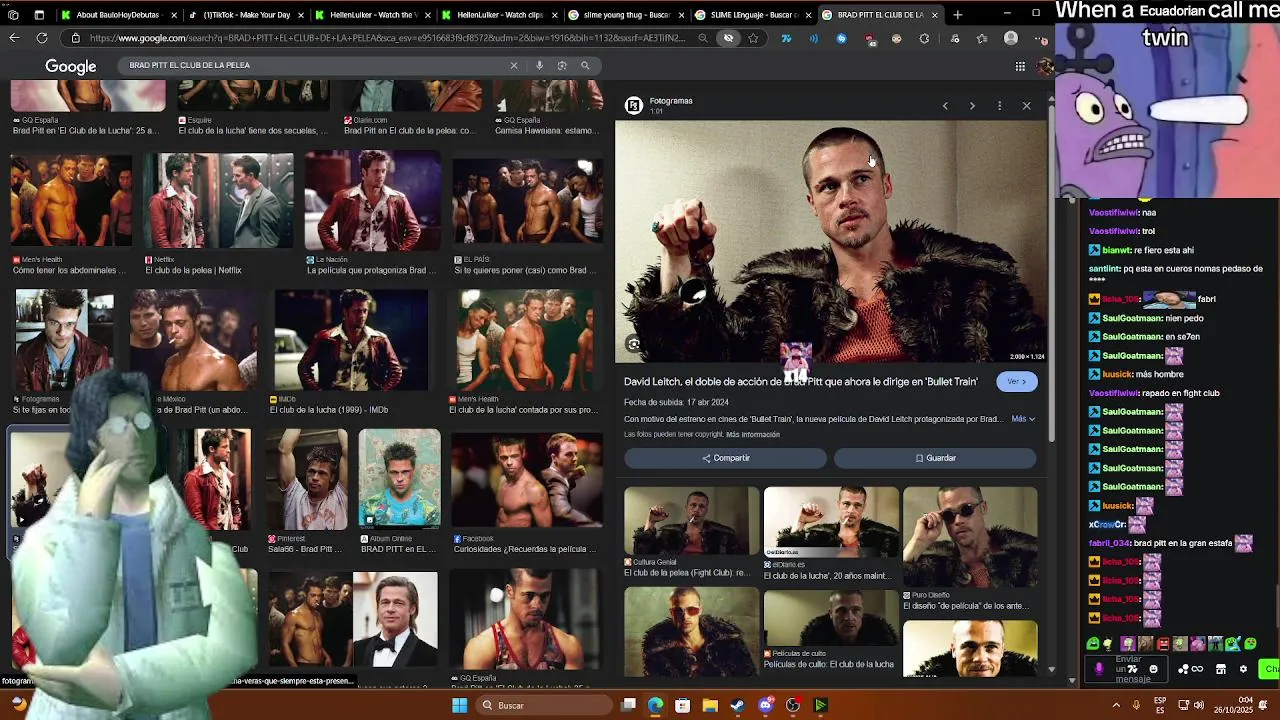Switch to the HellenLuiker Watch clips tab
Screen dimensions: 1280x720
click(500, 15)
